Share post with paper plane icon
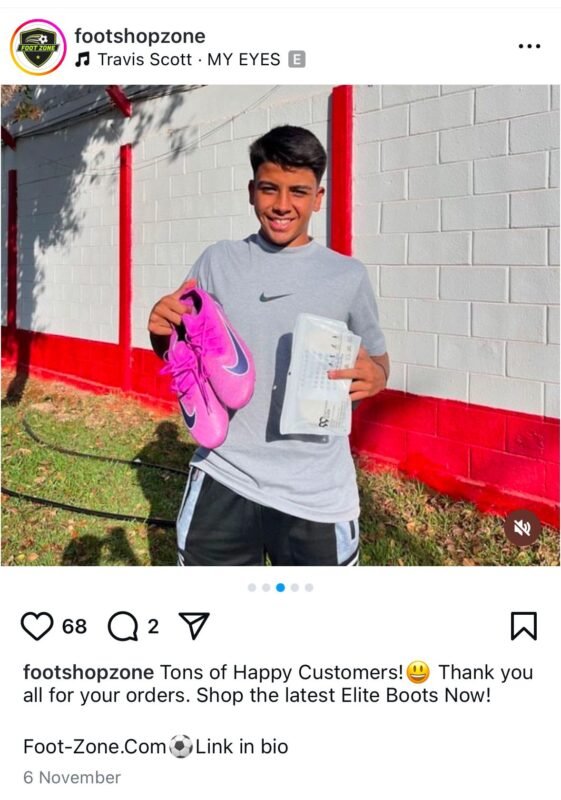This screenshot has height=800, width=561. [x=194, y=626]
